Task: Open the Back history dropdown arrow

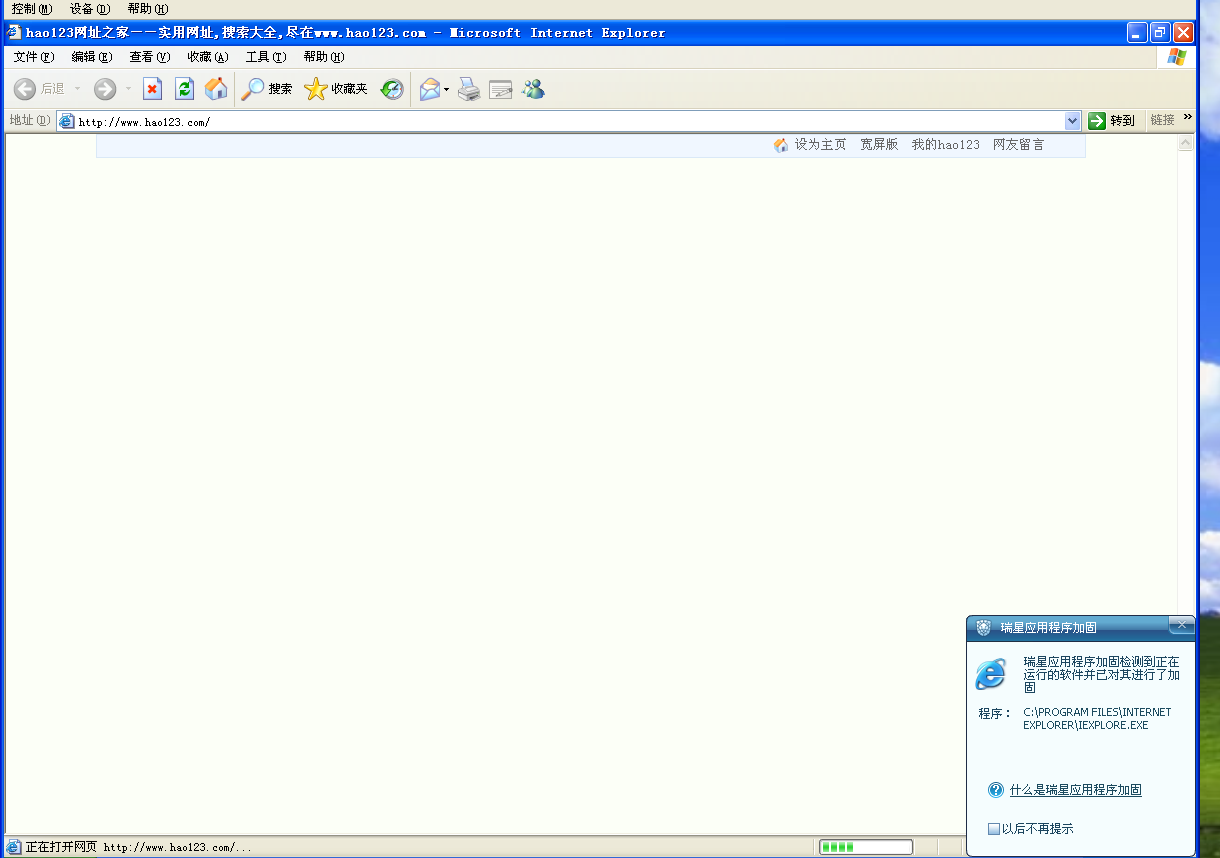Action: click(x=77, y=89)
